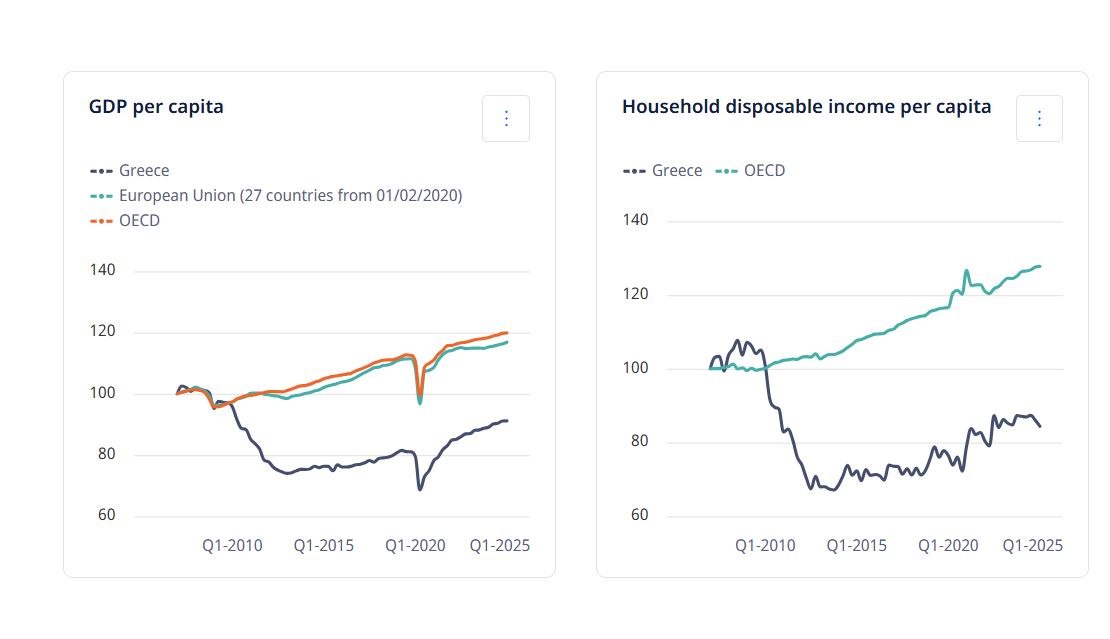Toggle European Union series in GDP legend

276,196
